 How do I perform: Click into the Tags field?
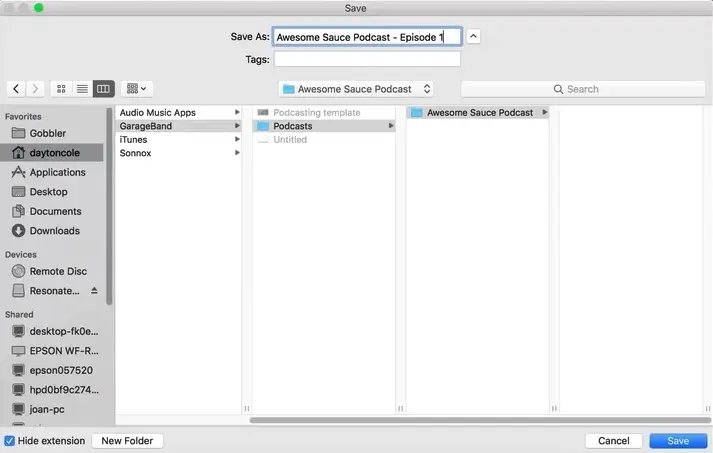tap(367, 60)
